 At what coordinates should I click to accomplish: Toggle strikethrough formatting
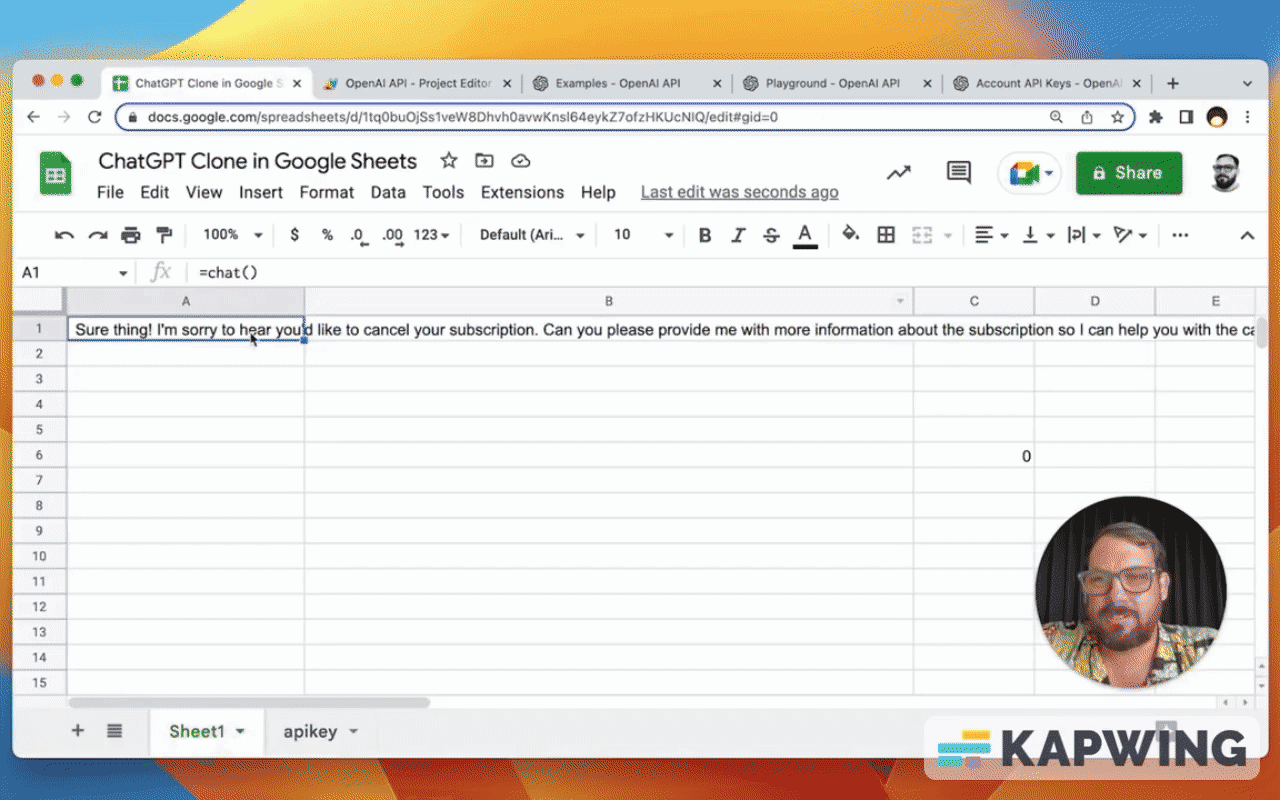(771, 235)
